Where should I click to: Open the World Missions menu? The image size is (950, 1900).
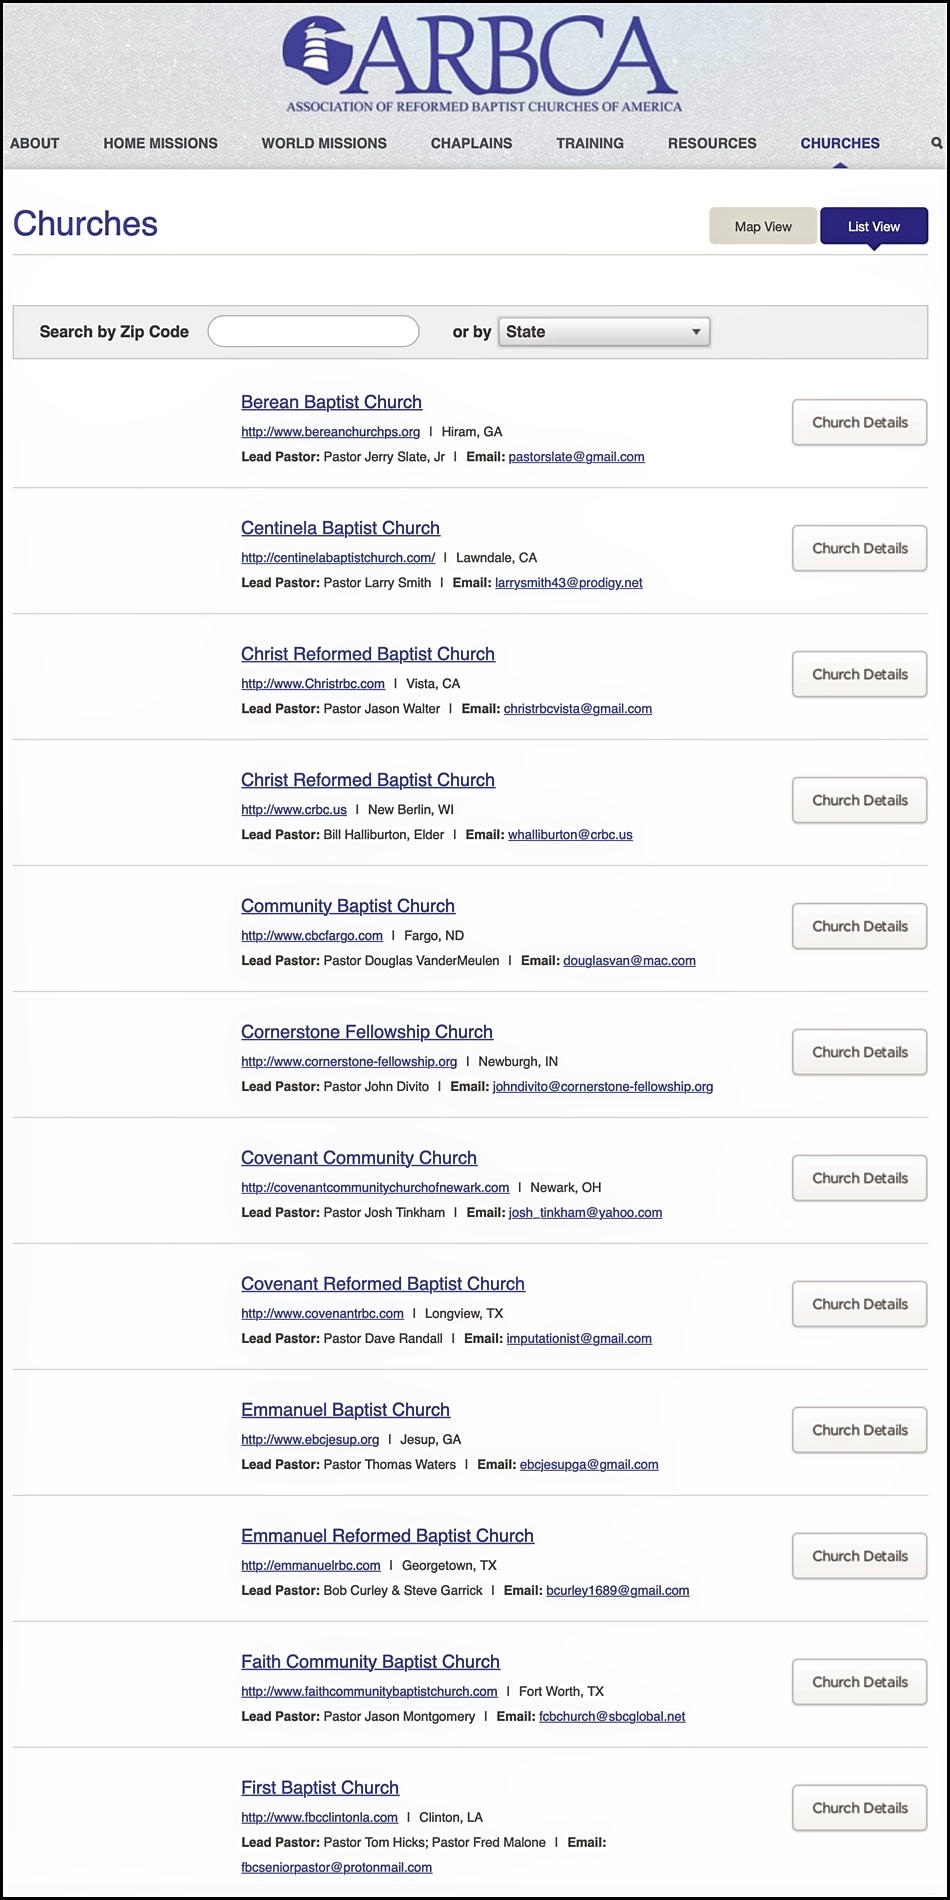324,143
